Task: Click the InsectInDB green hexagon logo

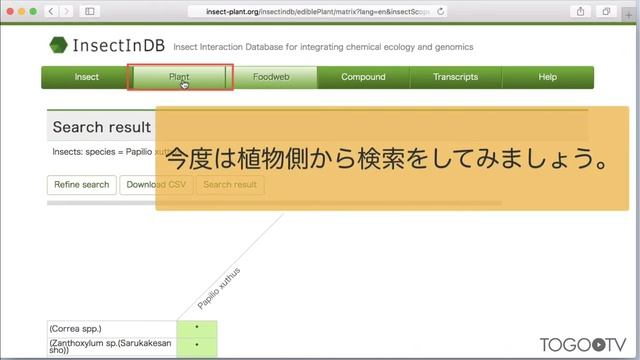Action: [x=58, y=45]
